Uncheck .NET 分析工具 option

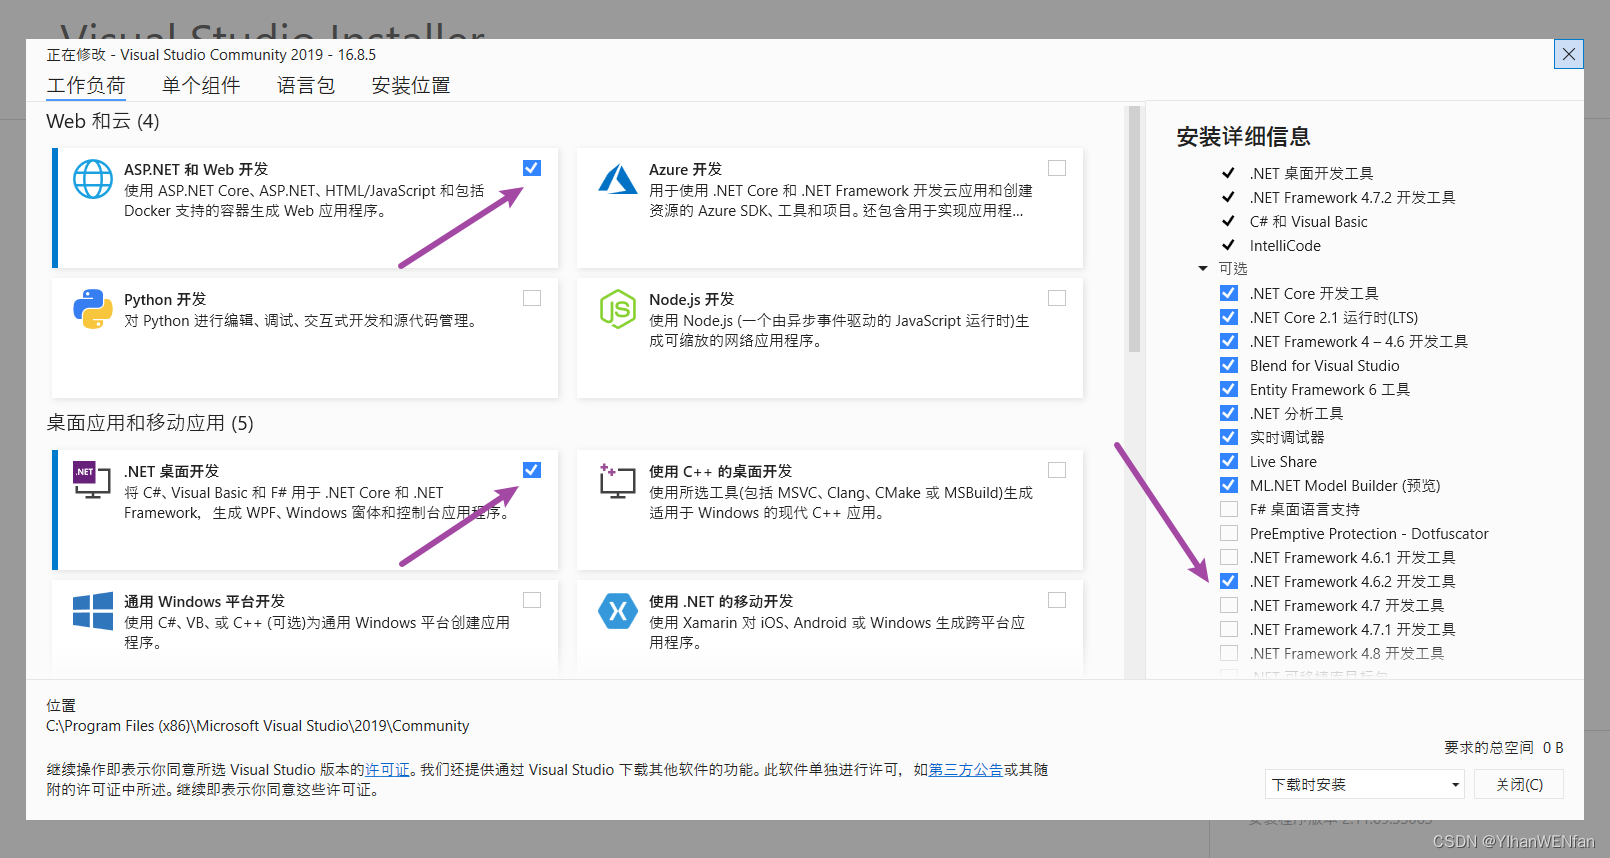tap(1229, 413)
